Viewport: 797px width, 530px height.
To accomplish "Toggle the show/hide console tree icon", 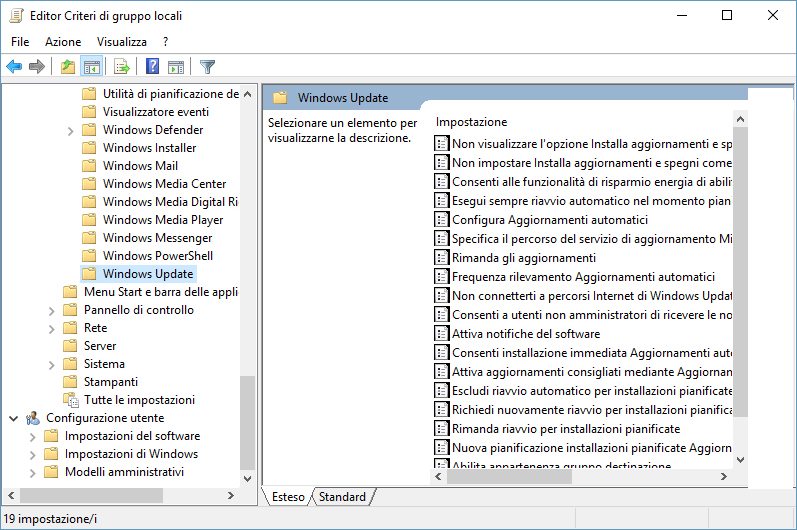I will (91, 67).
